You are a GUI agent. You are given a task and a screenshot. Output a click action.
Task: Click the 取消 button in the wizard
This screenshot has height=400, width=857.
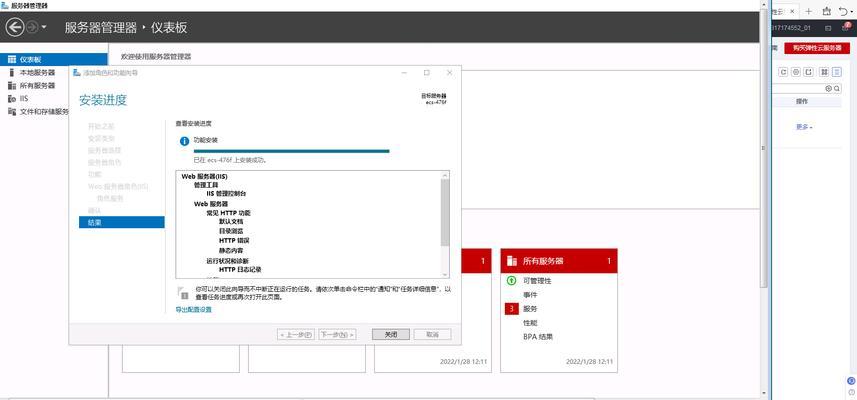tap(432, 334)
